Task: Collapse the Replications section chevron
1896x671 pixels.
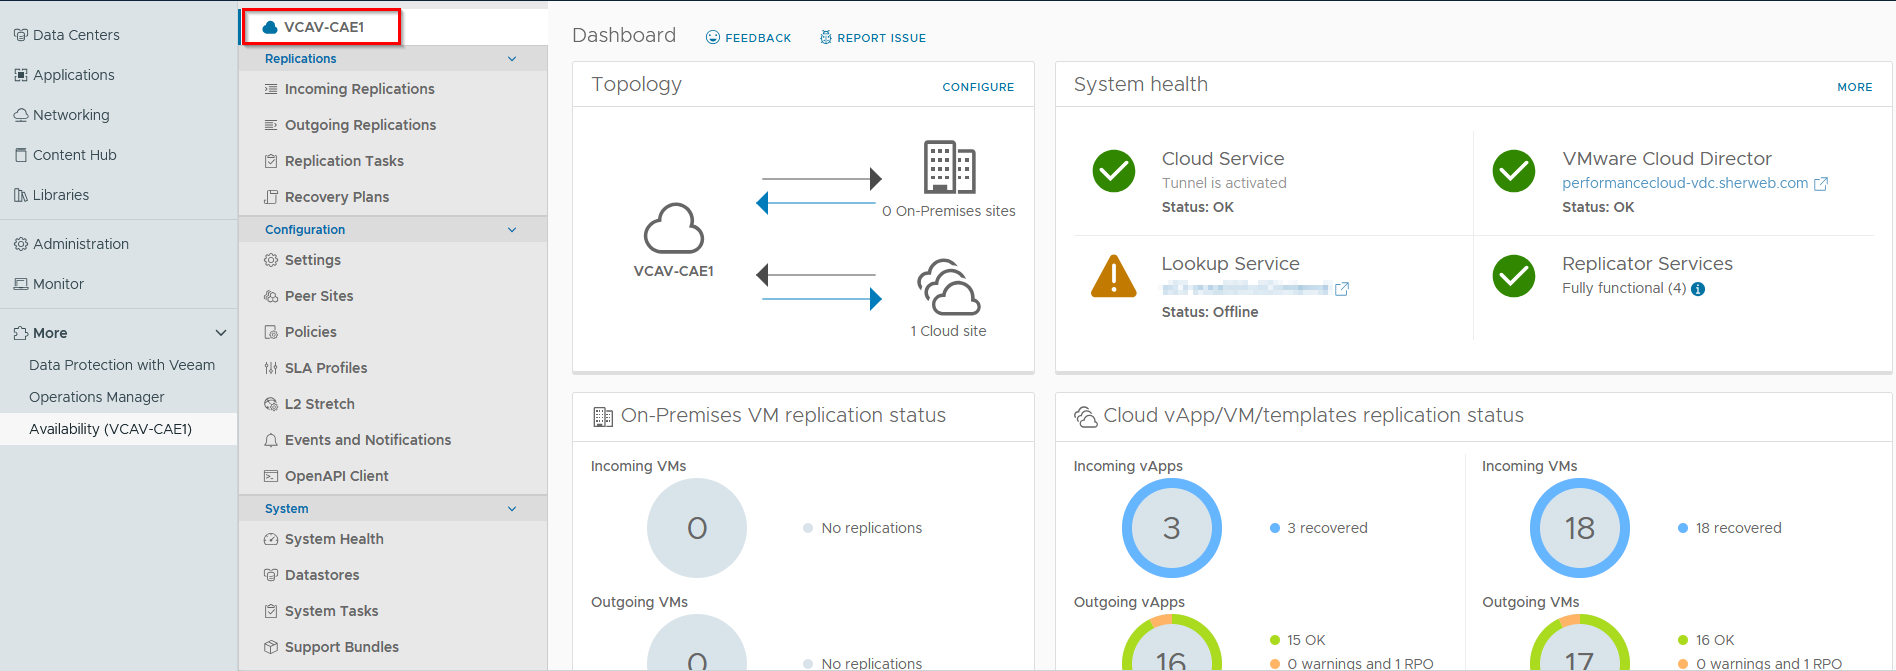Action: (512, 59)
